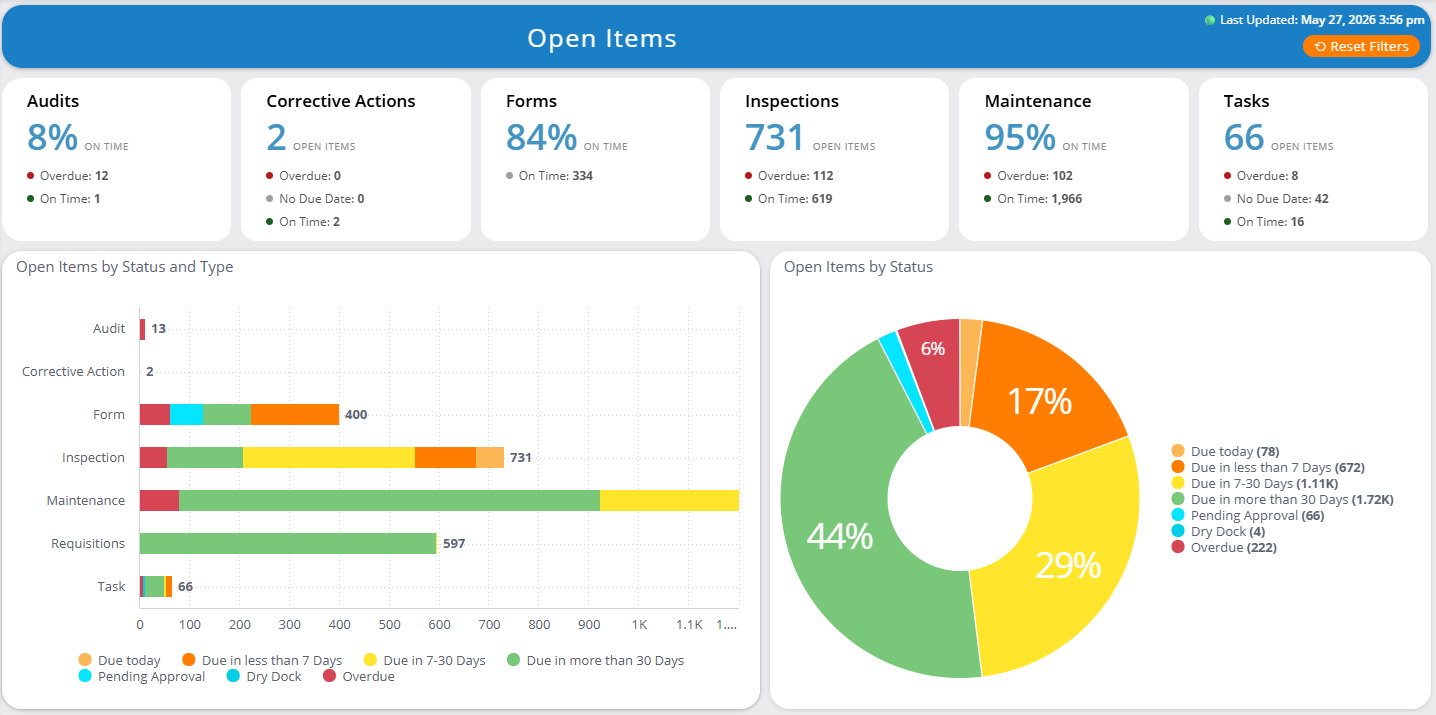Screen dimensions: 1436x715
Task: Click Audits On Time: 1 entry
Action: pyautogui.click(x=64, y=199)
